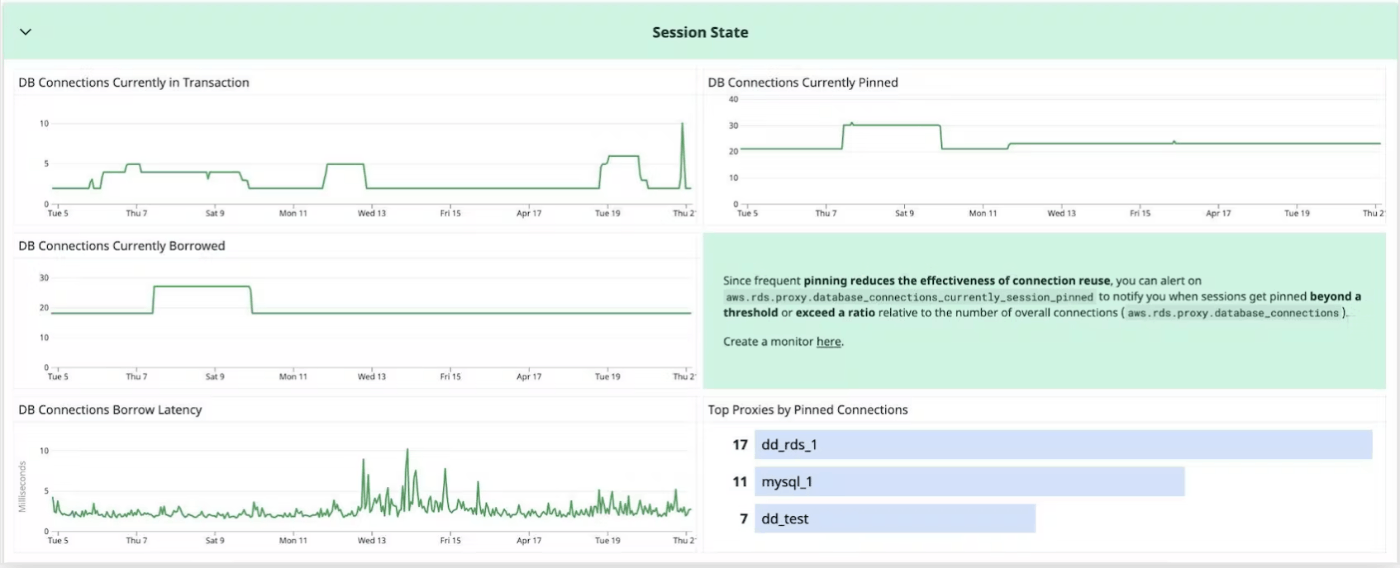This screenshot has height=568, width=1400.
Task: Select the dd_rds_1 proxy bar
Action: pyautogui.click(x=1063, y=445)
